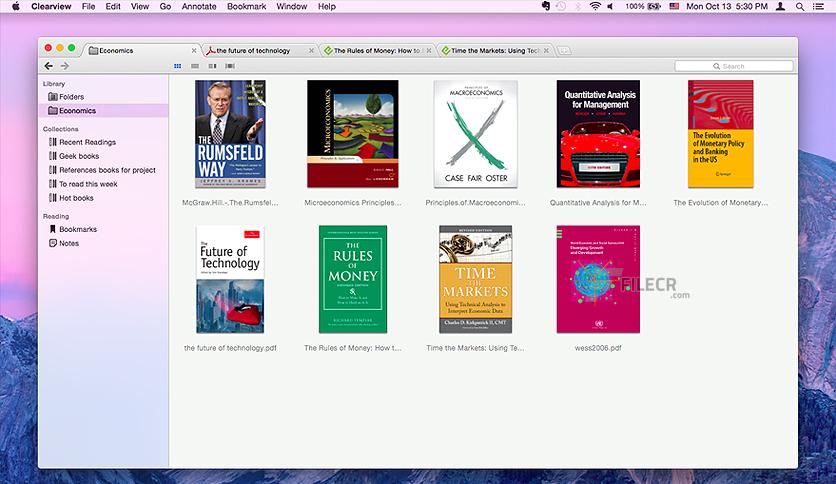This screenshot has height=484, width=836.
Task: Open the battery status menu
Action: click(644, 6)
